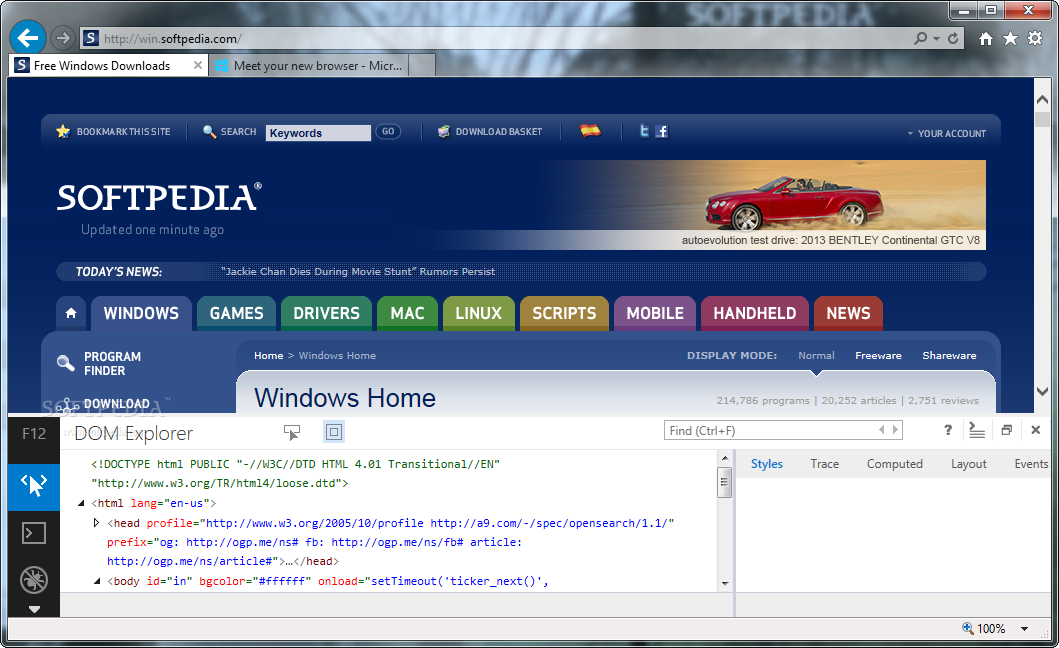Screen dimensions: 1059x648
Task: Go to previous find result arrow
Action: coord(881,430)
